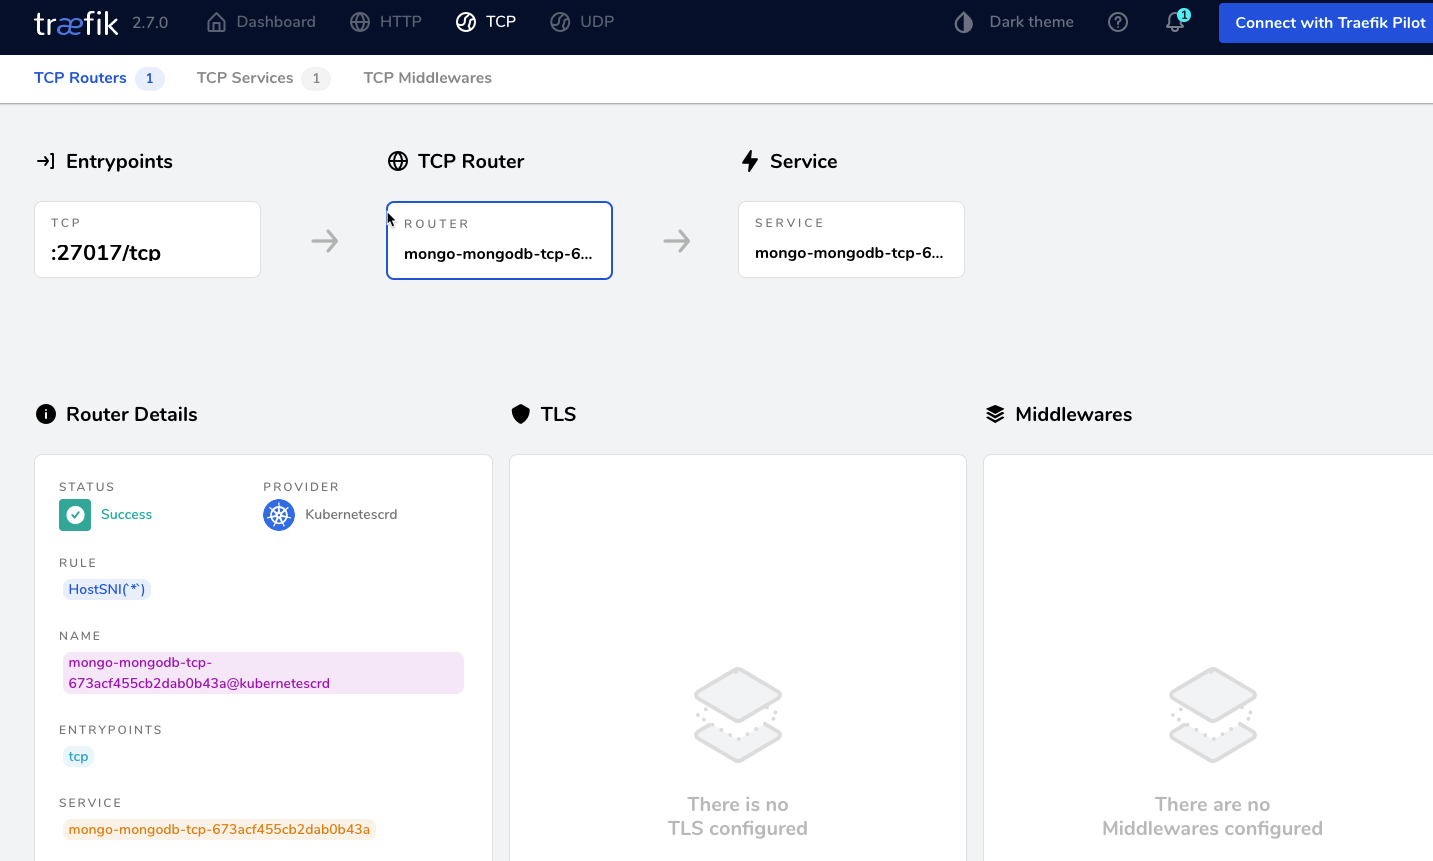Click the TCP Router globe icon
Image resolution: width=1433 pixels, height=861 pixels.
(x=398, y=161)
